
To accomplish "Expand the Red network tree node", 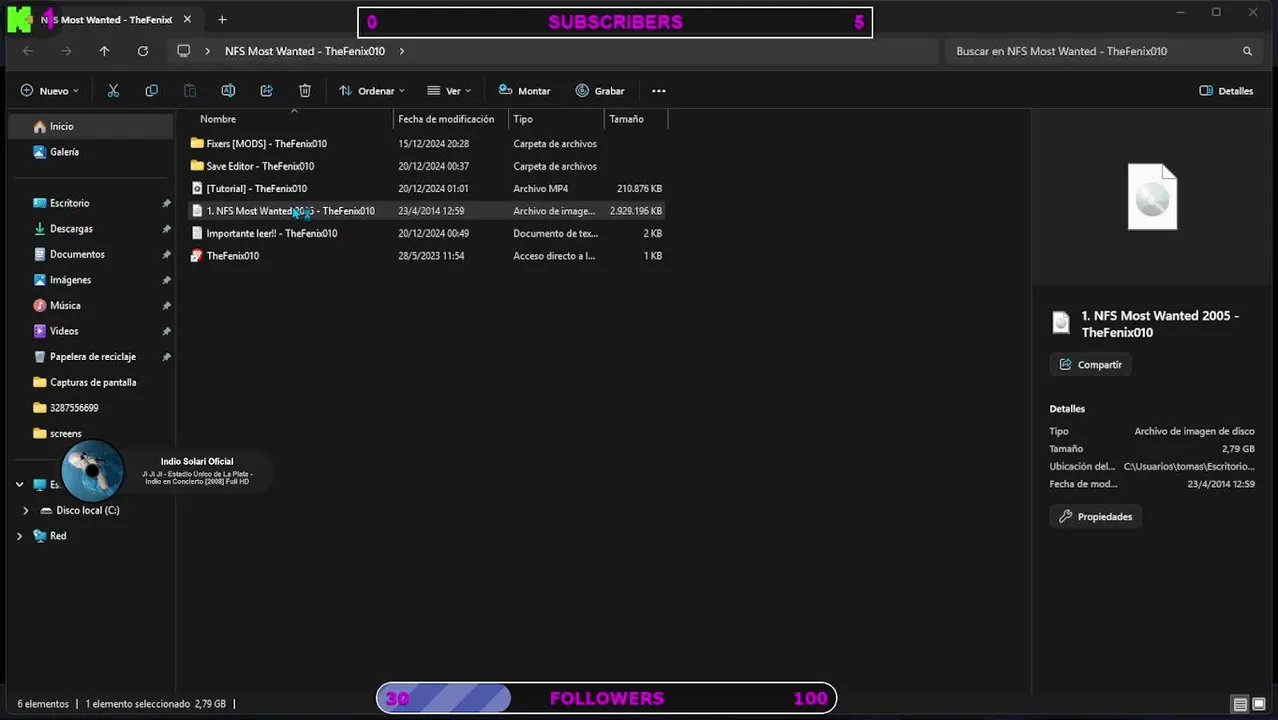I will 19,536.
